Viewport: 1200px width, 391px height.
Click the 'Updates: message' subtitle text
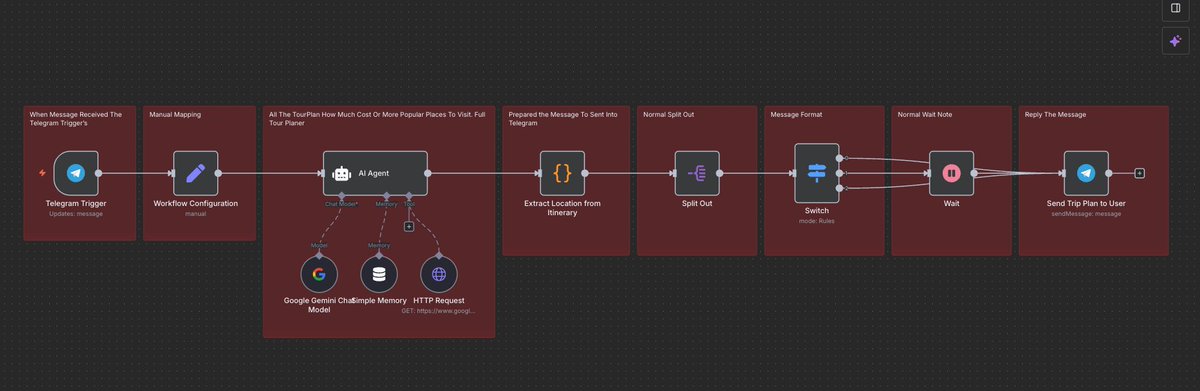pos(76,213)
